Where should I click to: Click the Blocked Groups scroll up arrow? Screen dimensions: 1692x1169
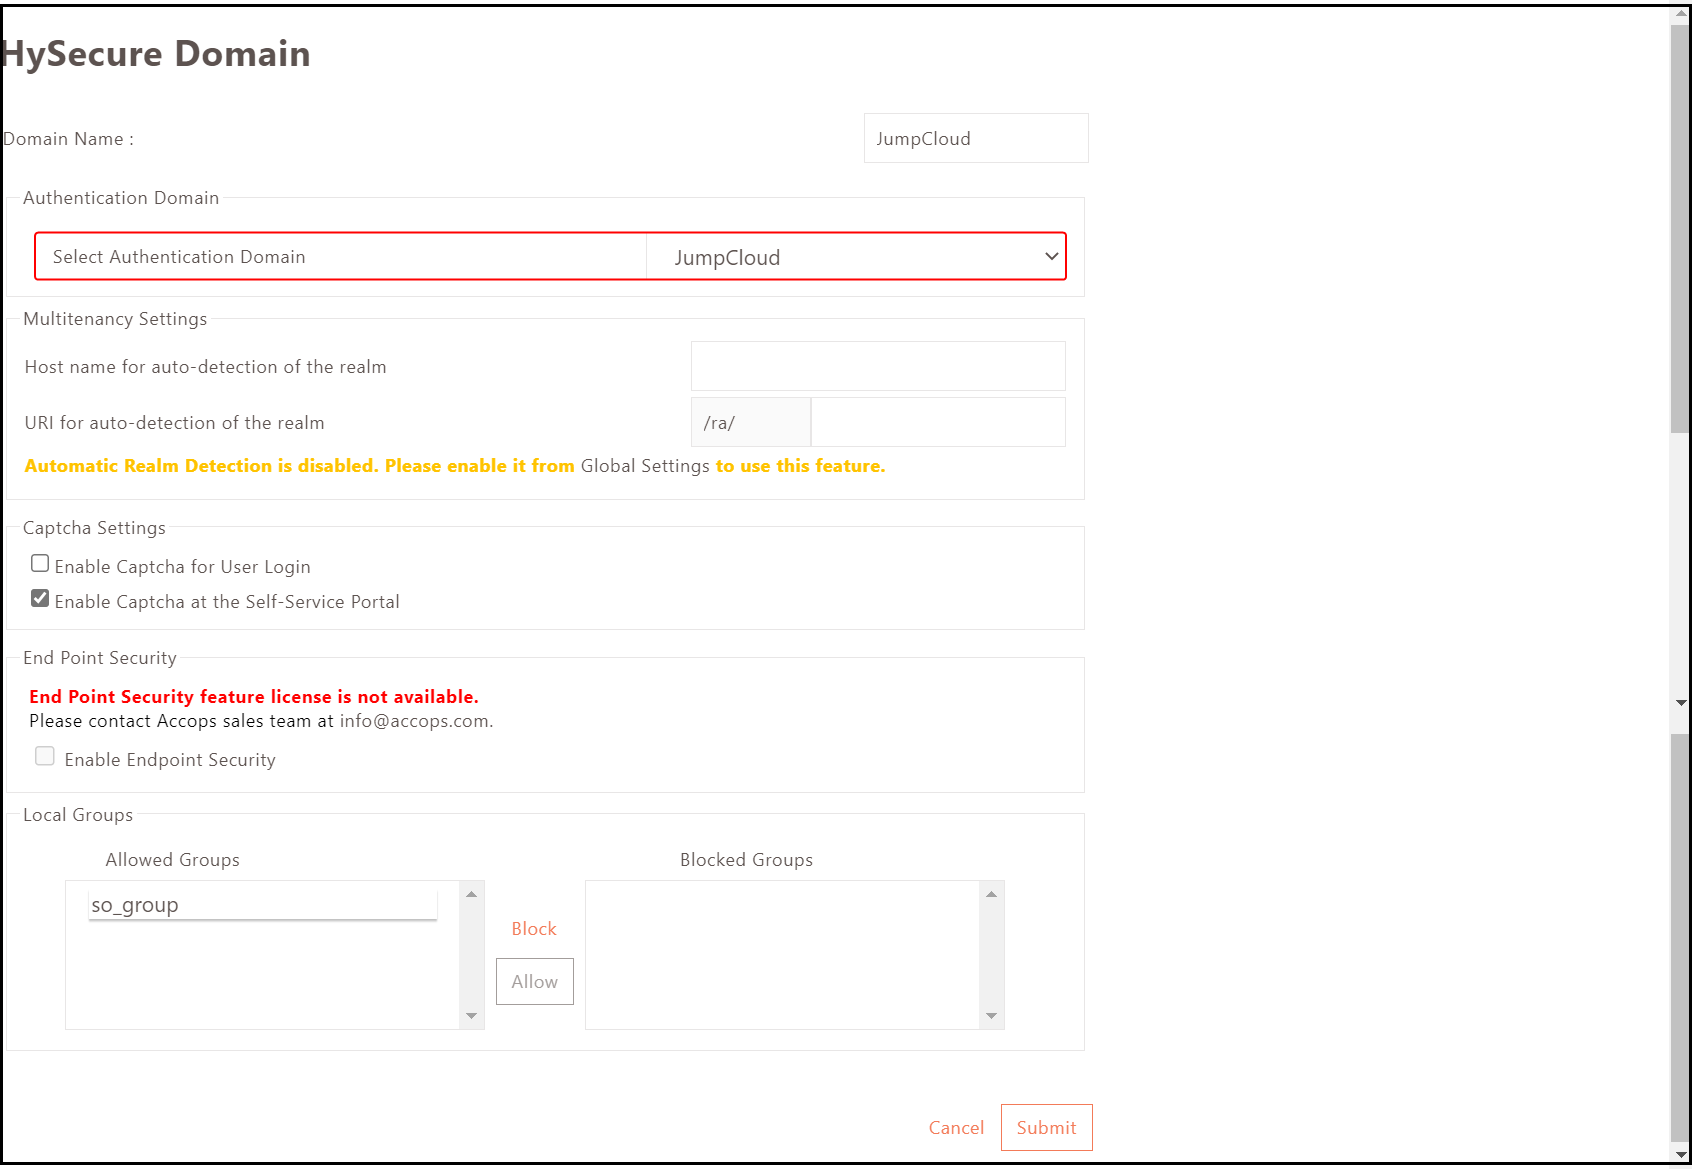991,894
